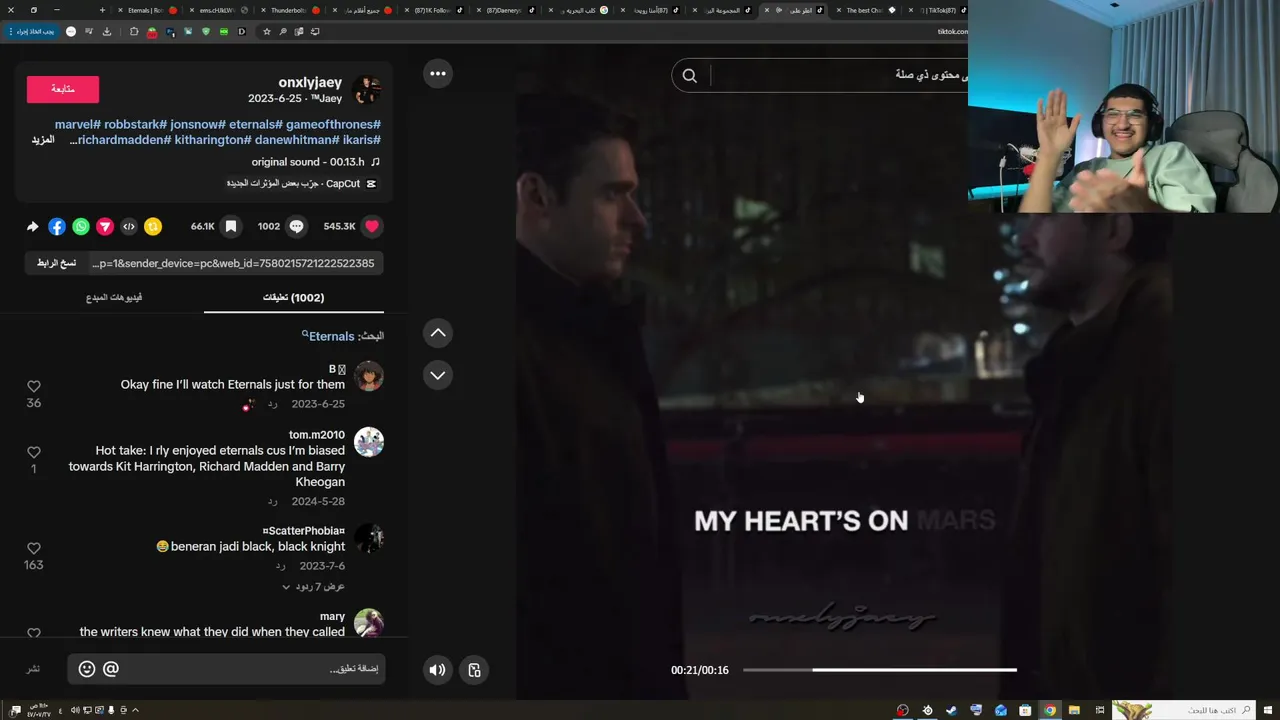Mute the video with speaker icon
This screenshot has height=720, width=1280.
pyautogui.click(x=437, y=670)
